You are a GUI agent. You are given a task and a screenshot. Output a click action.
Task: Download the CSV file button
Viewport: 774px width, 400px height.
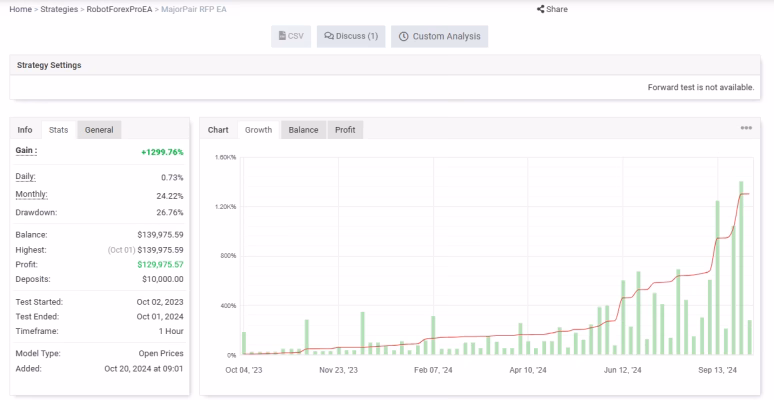point(291,36)
